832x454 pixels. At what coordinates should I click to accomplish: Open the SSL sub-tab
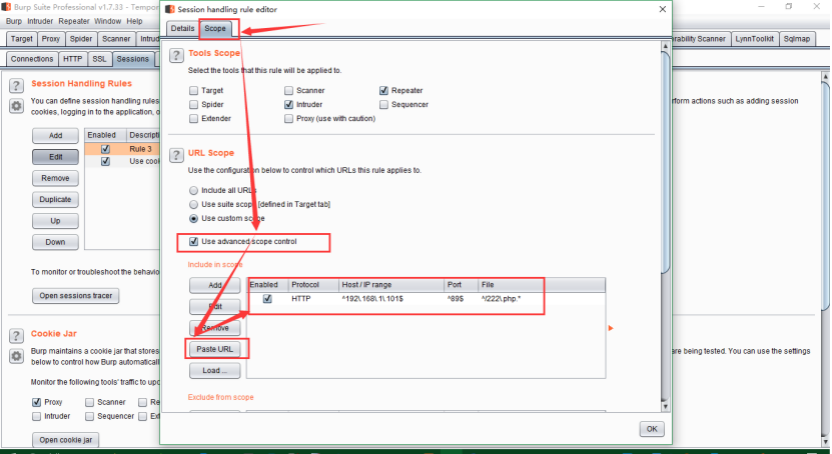pyautogui.click(x=99, y=59)
